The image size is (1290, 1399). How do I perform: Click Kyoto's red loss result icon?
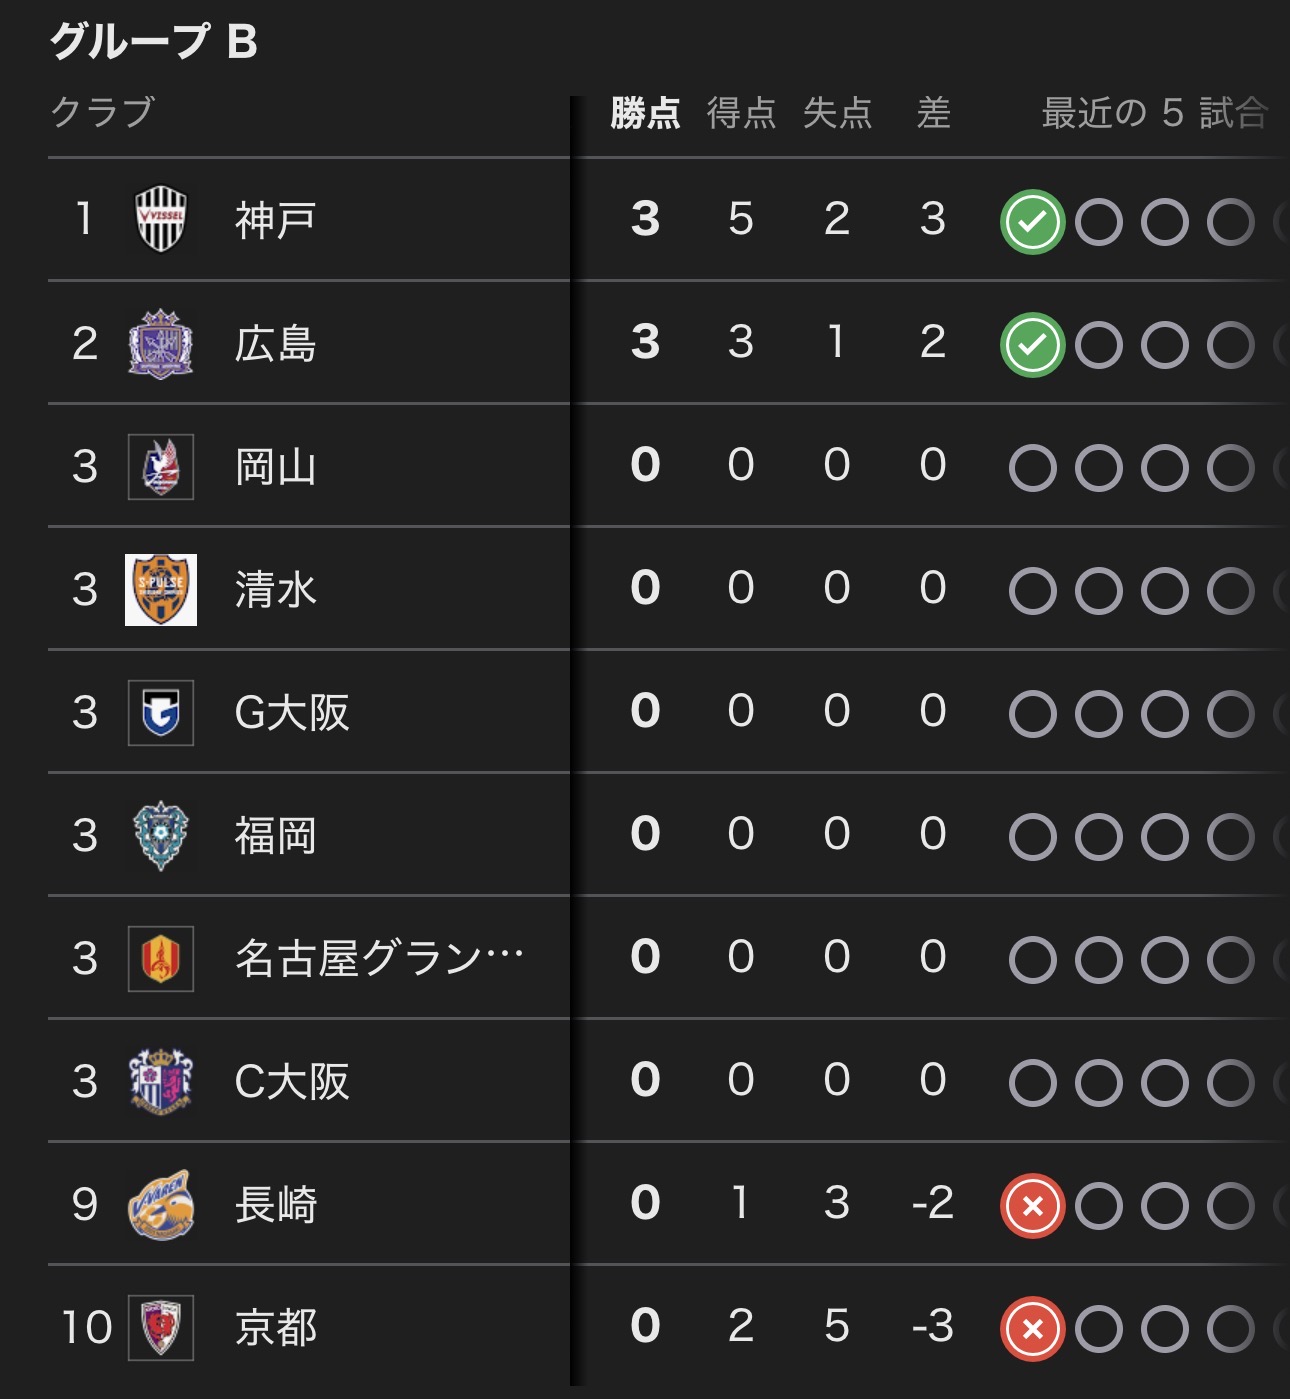(1032, 1329)
